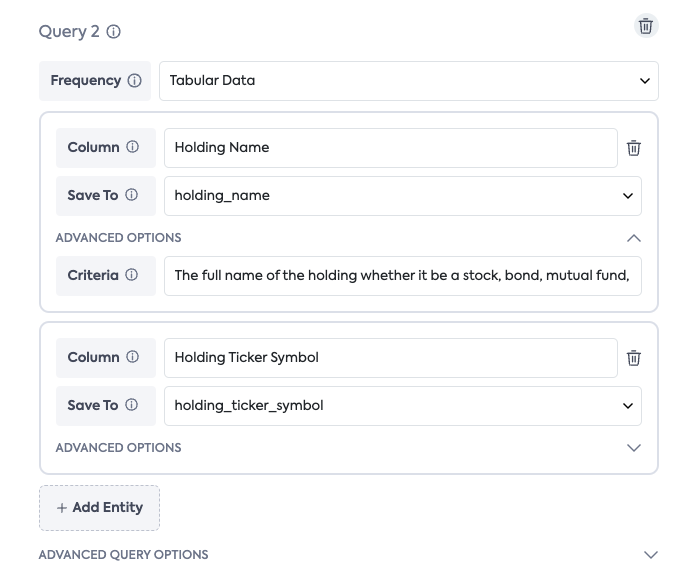
Task: Click info icon beside holding_ticker_symbol Save To label
Action: (x=131, y=405)
